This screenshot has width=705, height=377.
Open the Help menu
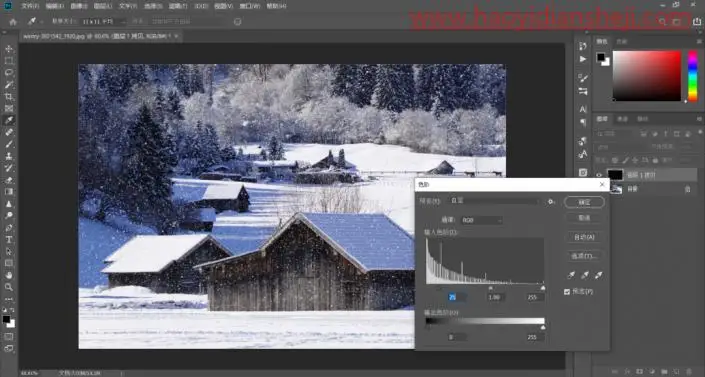click(276, 6)
